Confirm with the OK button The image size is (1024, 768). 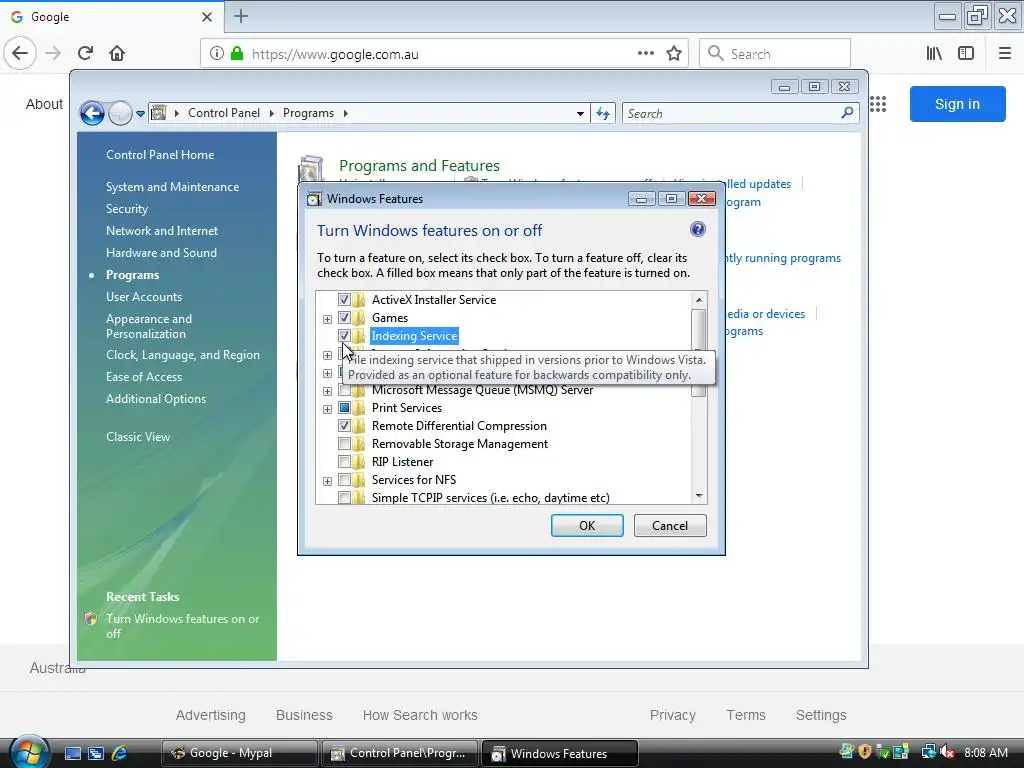point(587,526)
